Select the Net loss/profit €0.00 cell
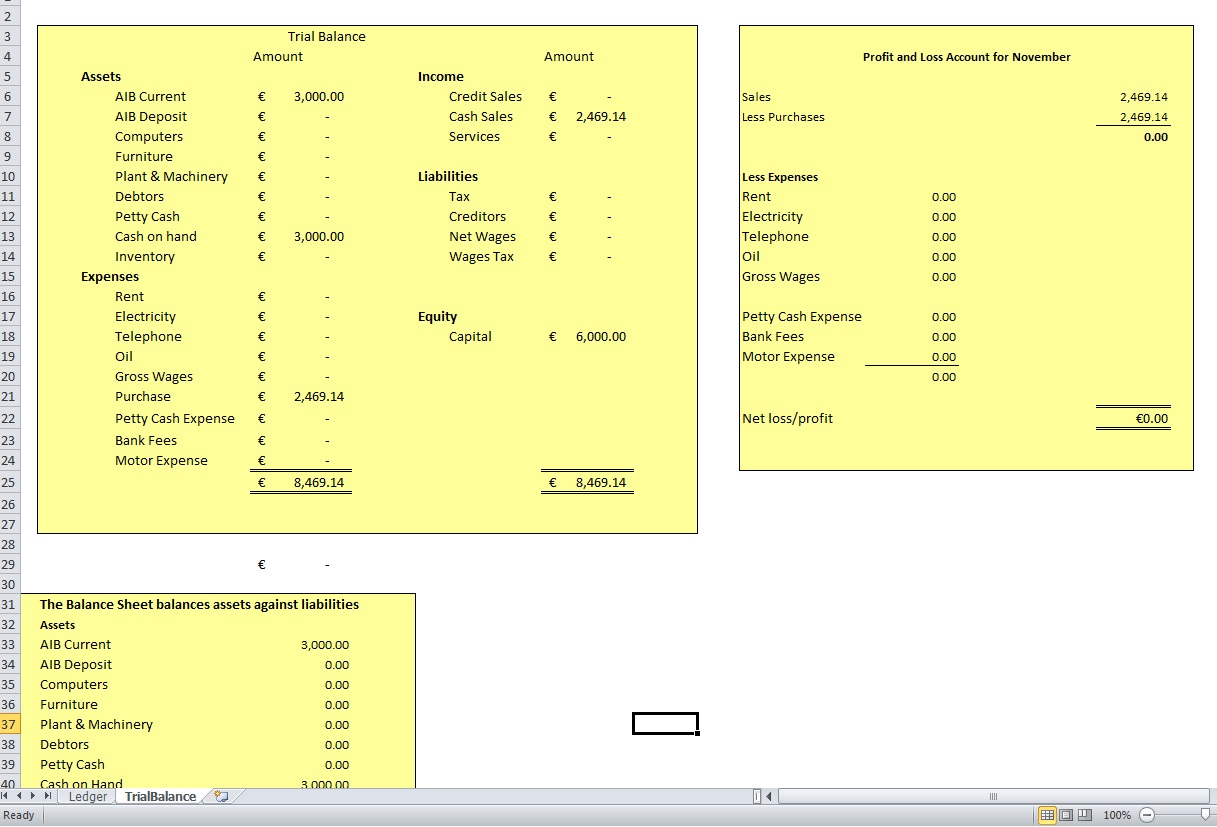Image resolution: width=1217 pixels, height=827 pixels. click(1151, 419)
